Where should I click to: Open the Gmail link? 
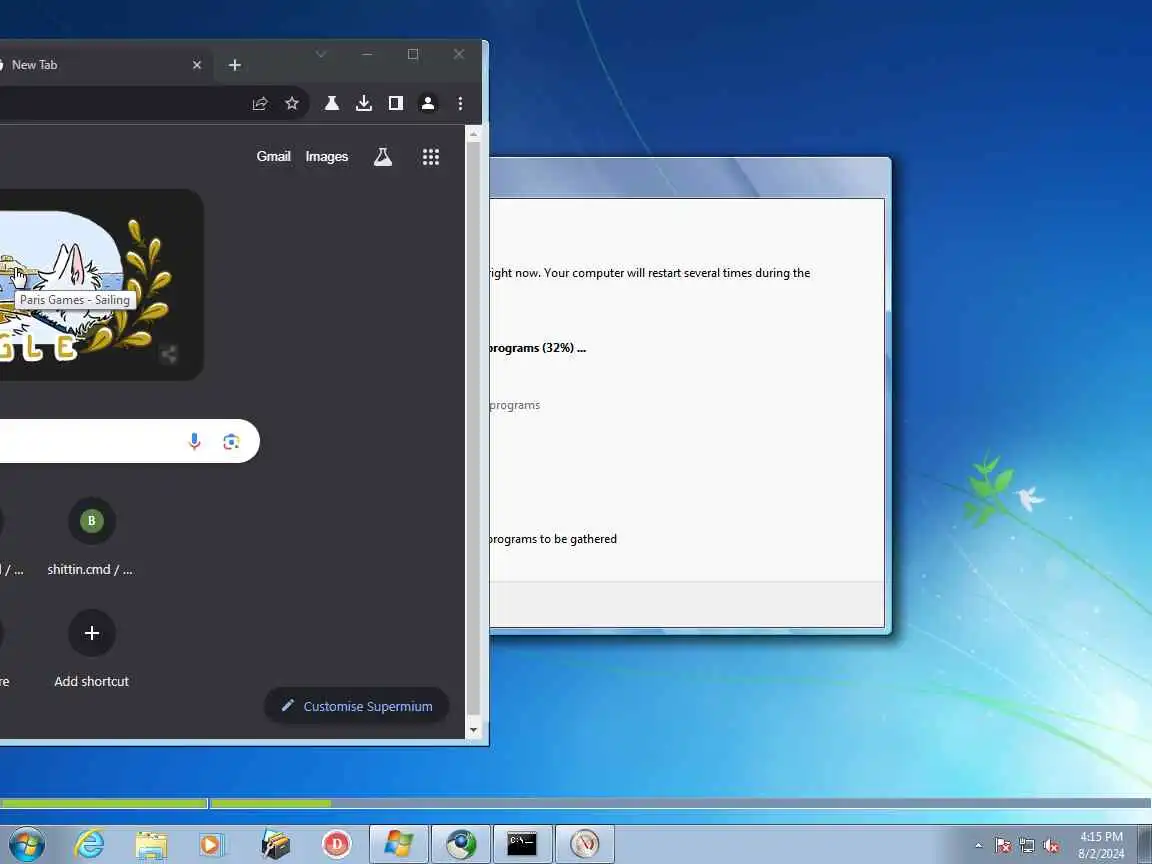point(273,156)
